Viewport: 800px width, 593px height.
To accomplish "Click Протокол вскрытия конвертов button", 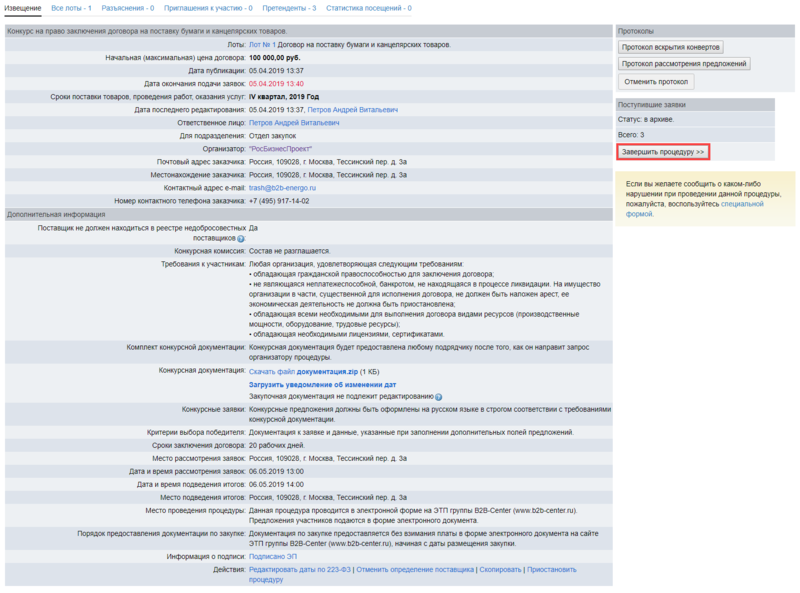I will [x=670, y=47].
